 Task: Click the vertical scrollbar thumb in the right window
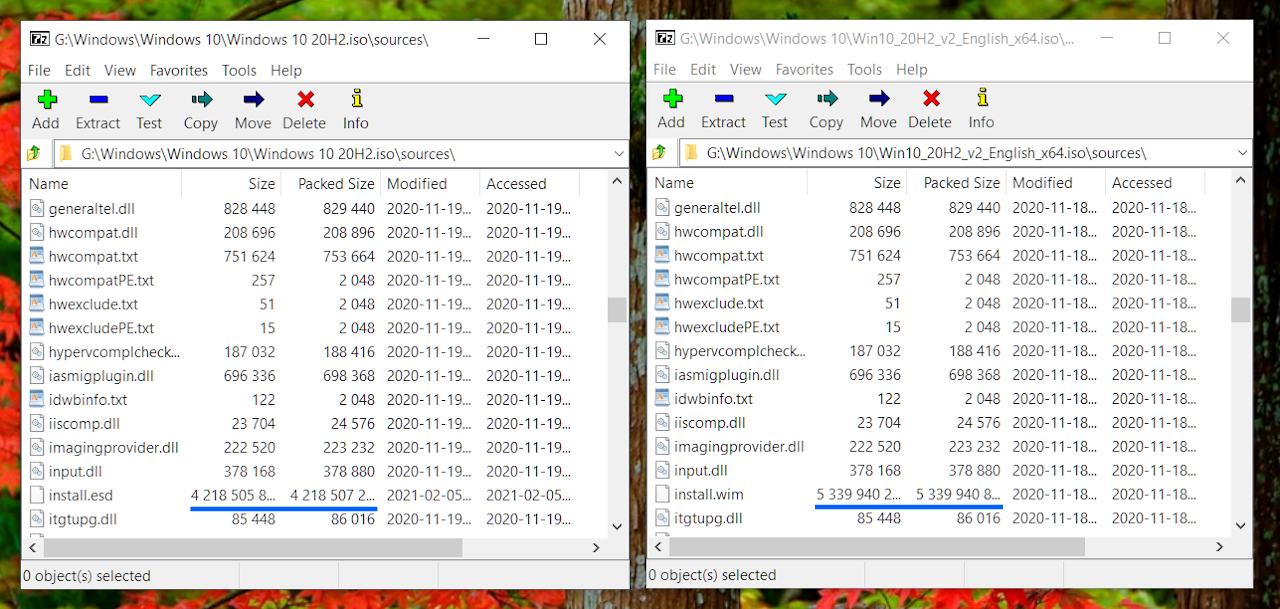click(1241, 309)
